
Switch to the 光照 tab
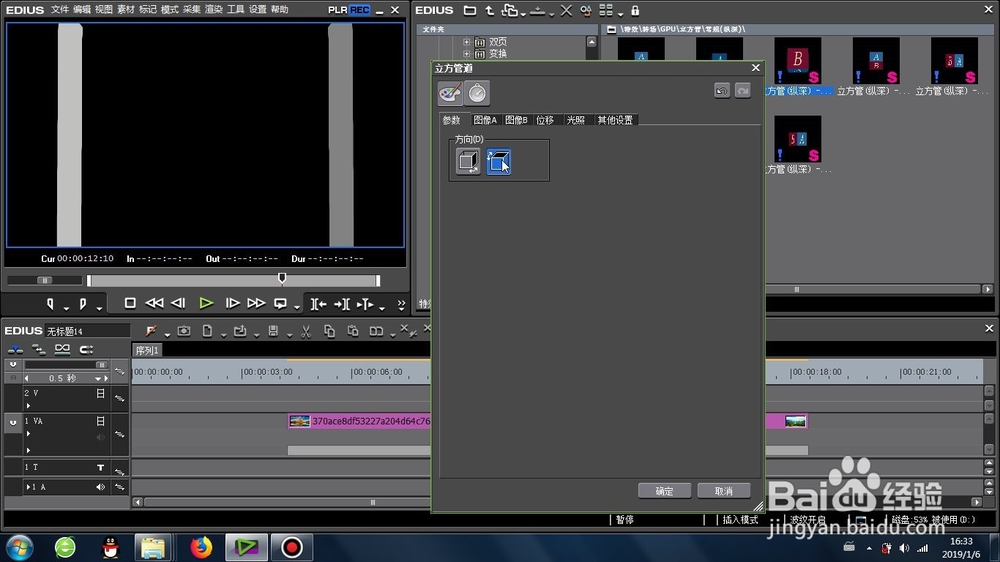576,120
